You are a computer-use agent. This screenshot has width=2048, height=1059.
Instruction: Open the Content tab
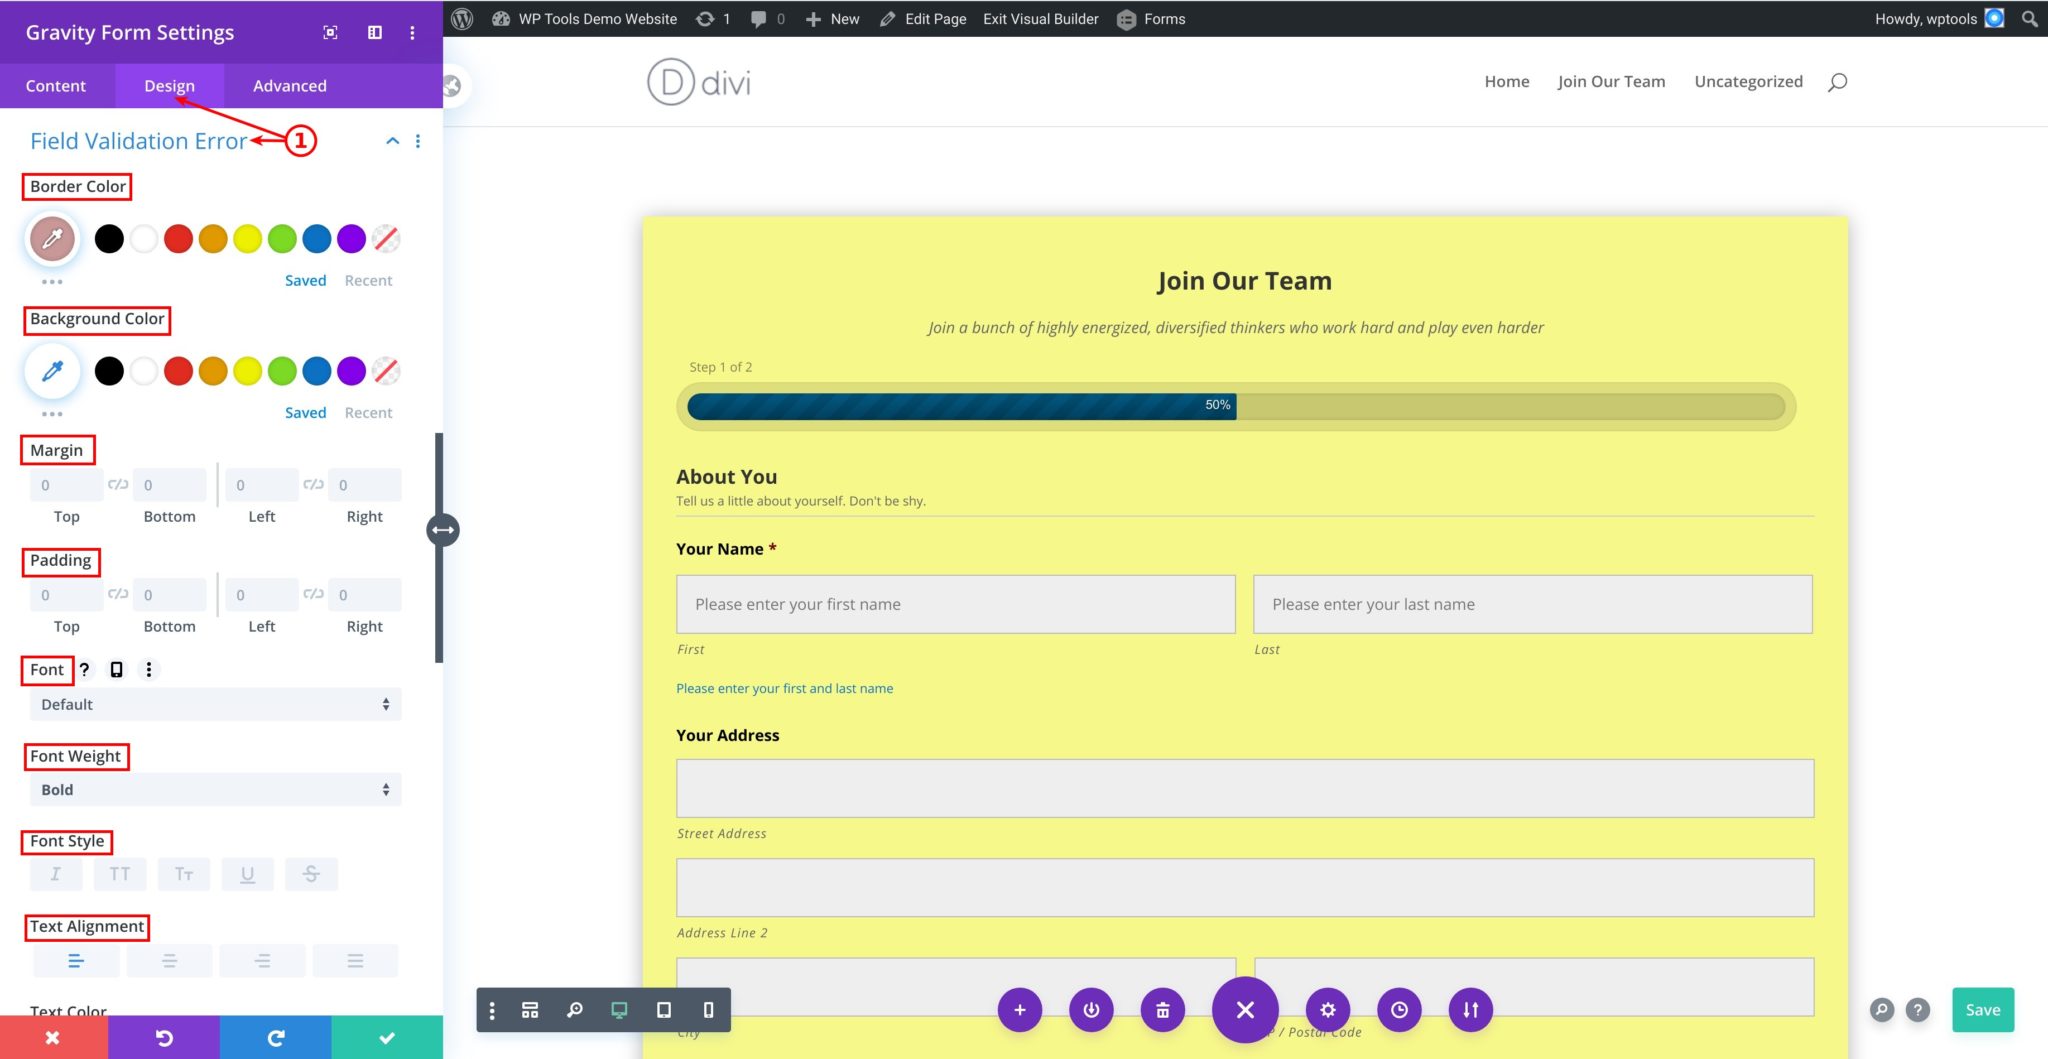(56, 85)
